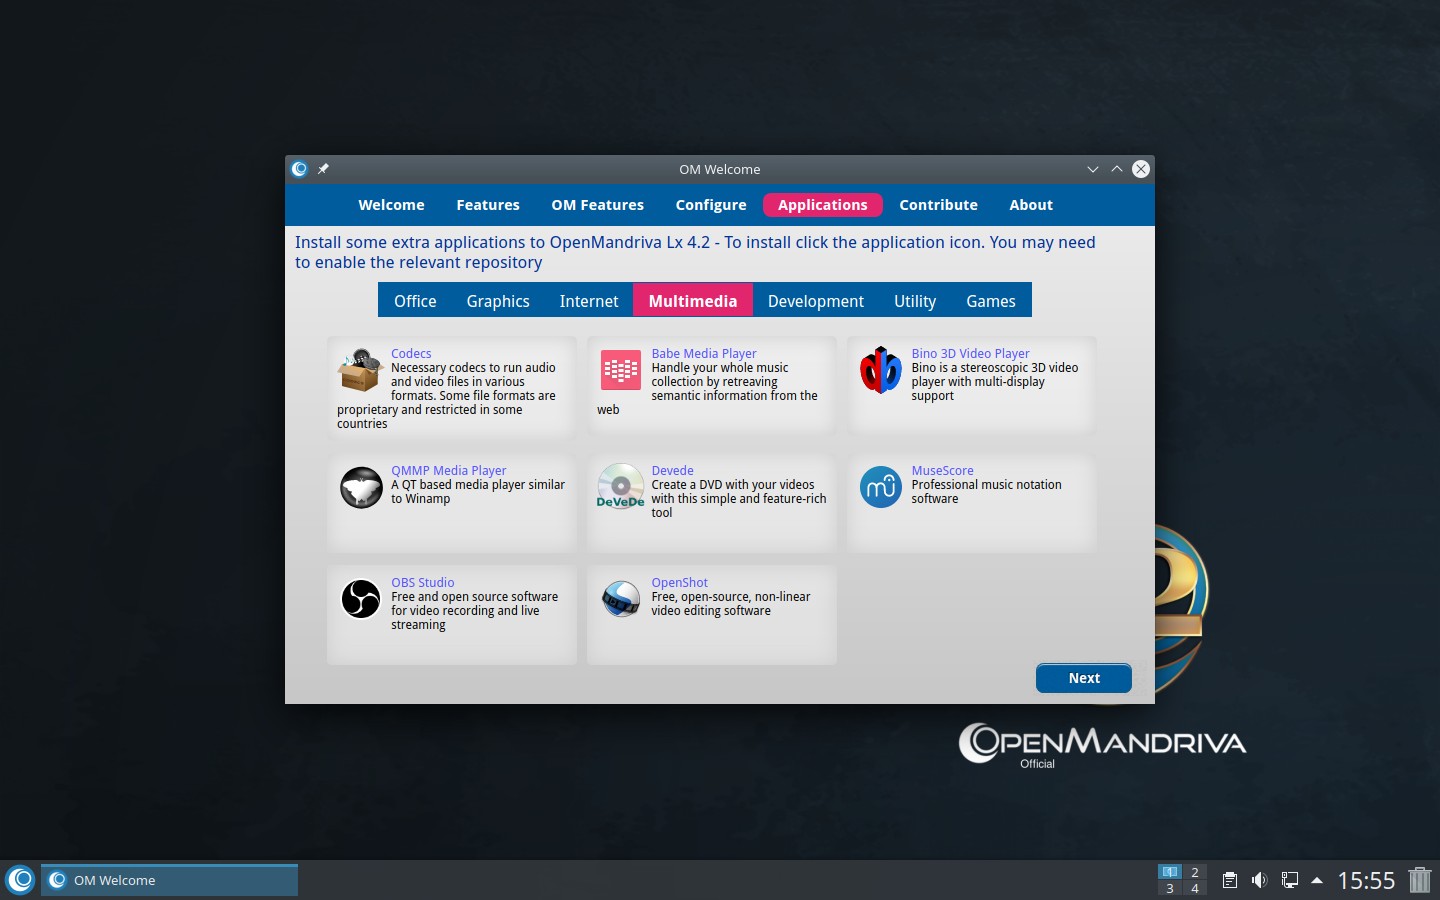The width and height of the screenshot is (1440, 900).
Task: Open the 15:55 clock in the panel
Action: (1366, 880)
